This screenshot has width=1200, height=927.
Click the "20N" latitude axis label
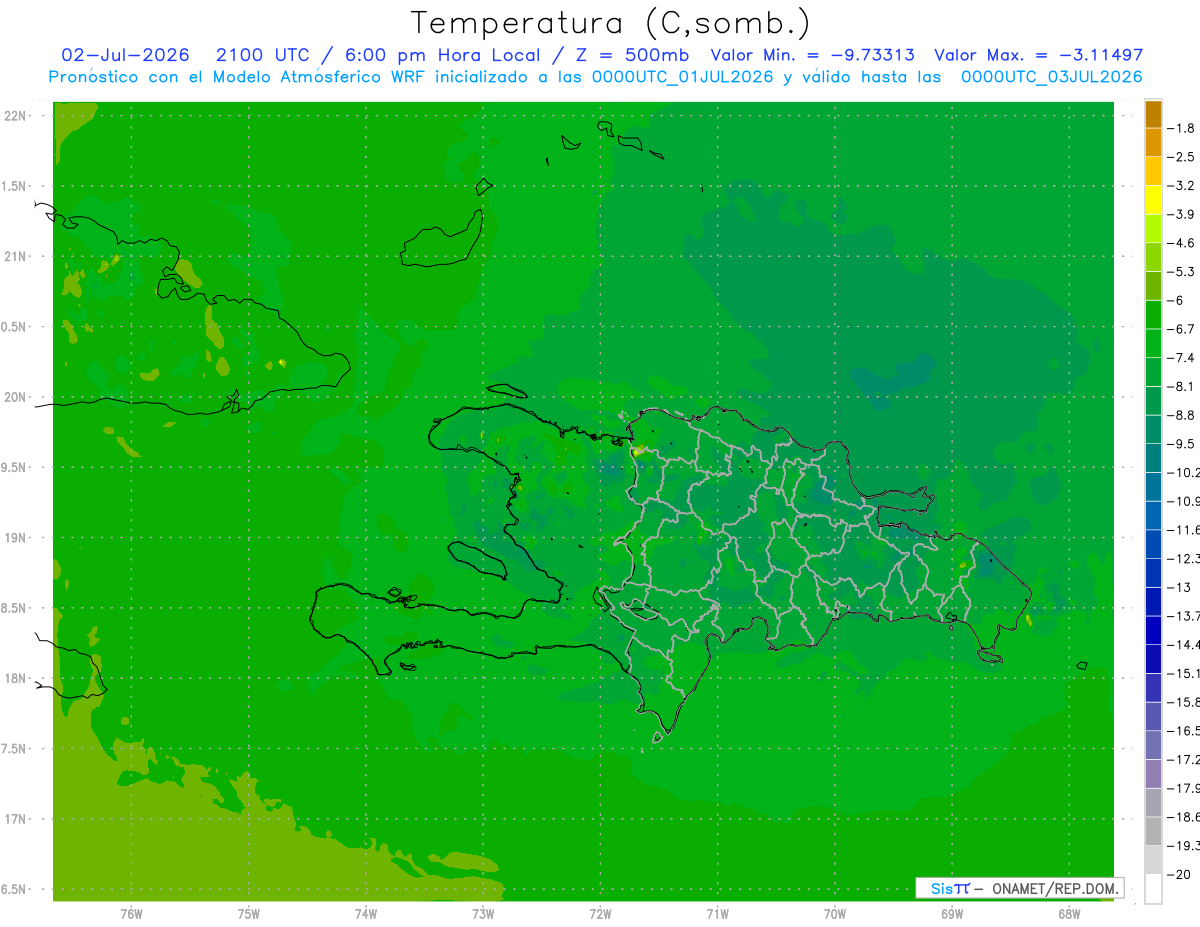point(16,397)
